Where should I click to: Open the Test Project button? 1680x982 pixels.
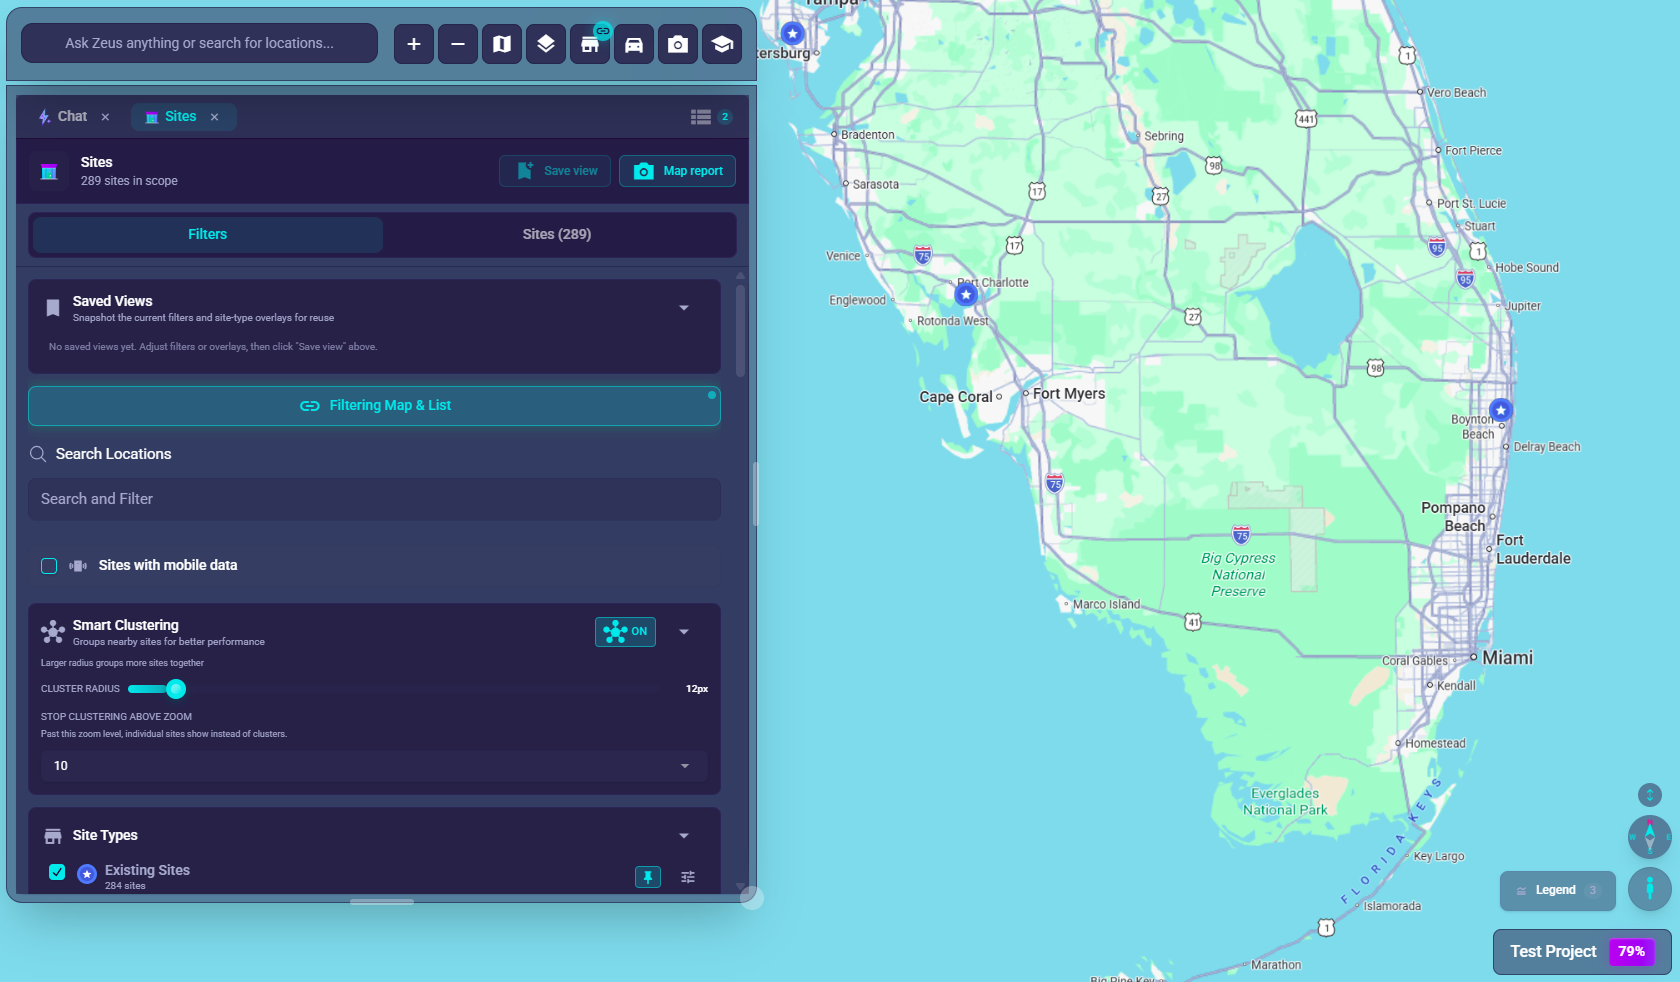point(1582,952)
